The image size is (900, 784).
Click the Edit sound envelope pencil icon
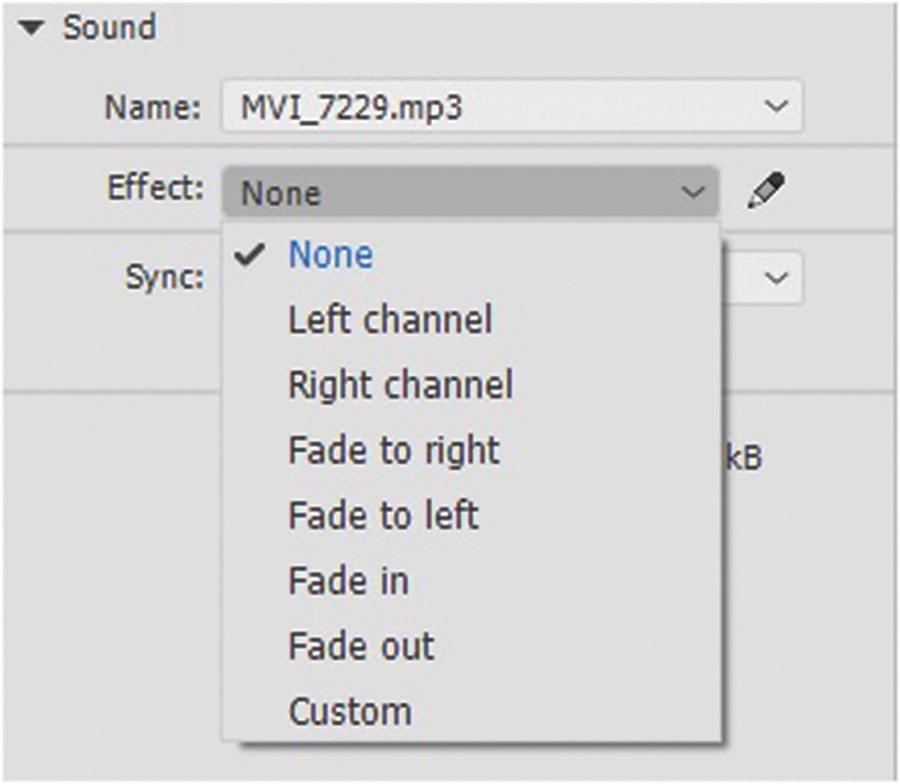(766, 191)
